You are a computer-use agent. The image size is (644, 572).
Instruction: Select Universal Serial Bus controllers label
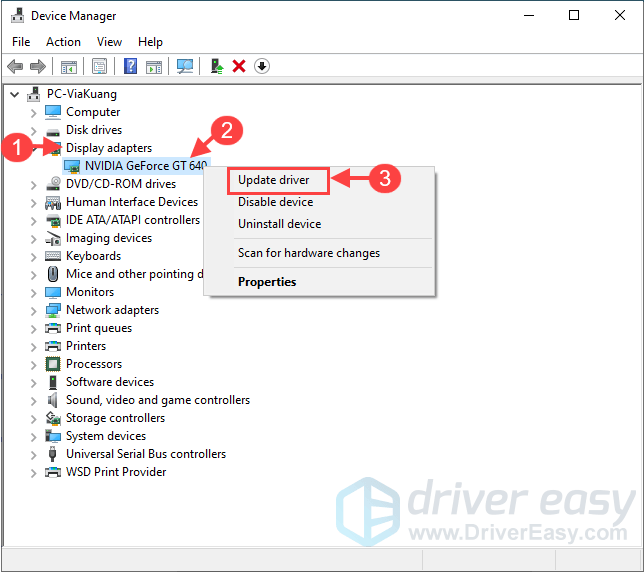pyautogui.click(x=146, y=454)
